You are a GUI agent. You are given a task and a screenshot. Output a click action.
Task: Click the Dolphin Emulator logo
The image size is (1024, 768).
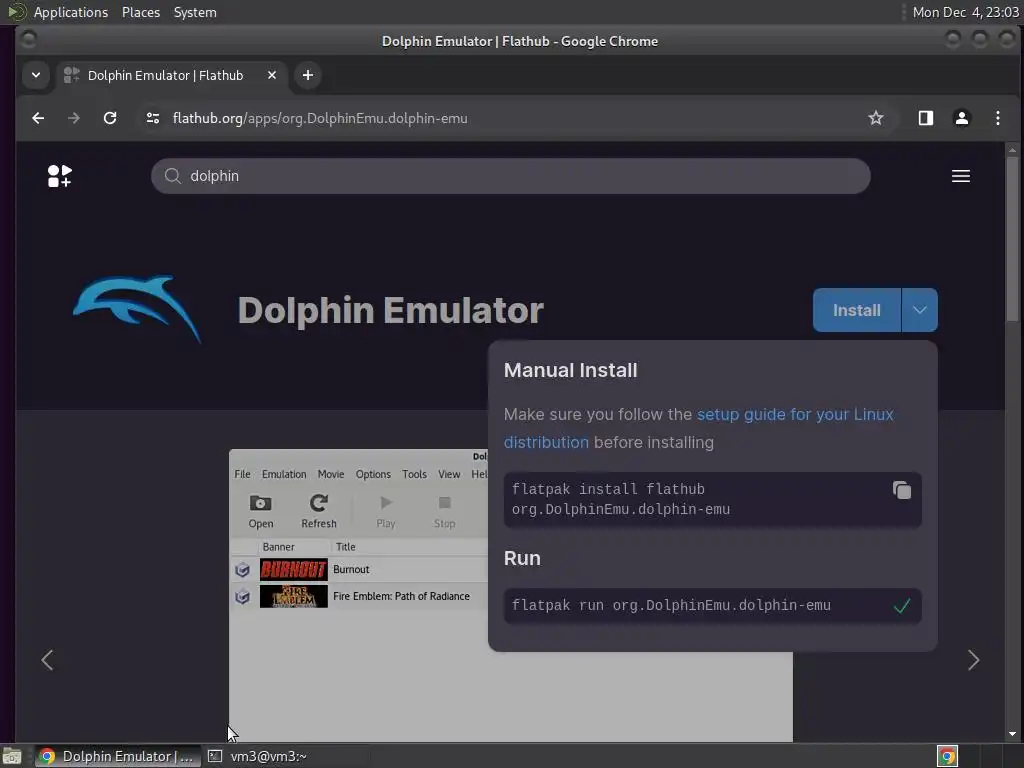(137, 309)
